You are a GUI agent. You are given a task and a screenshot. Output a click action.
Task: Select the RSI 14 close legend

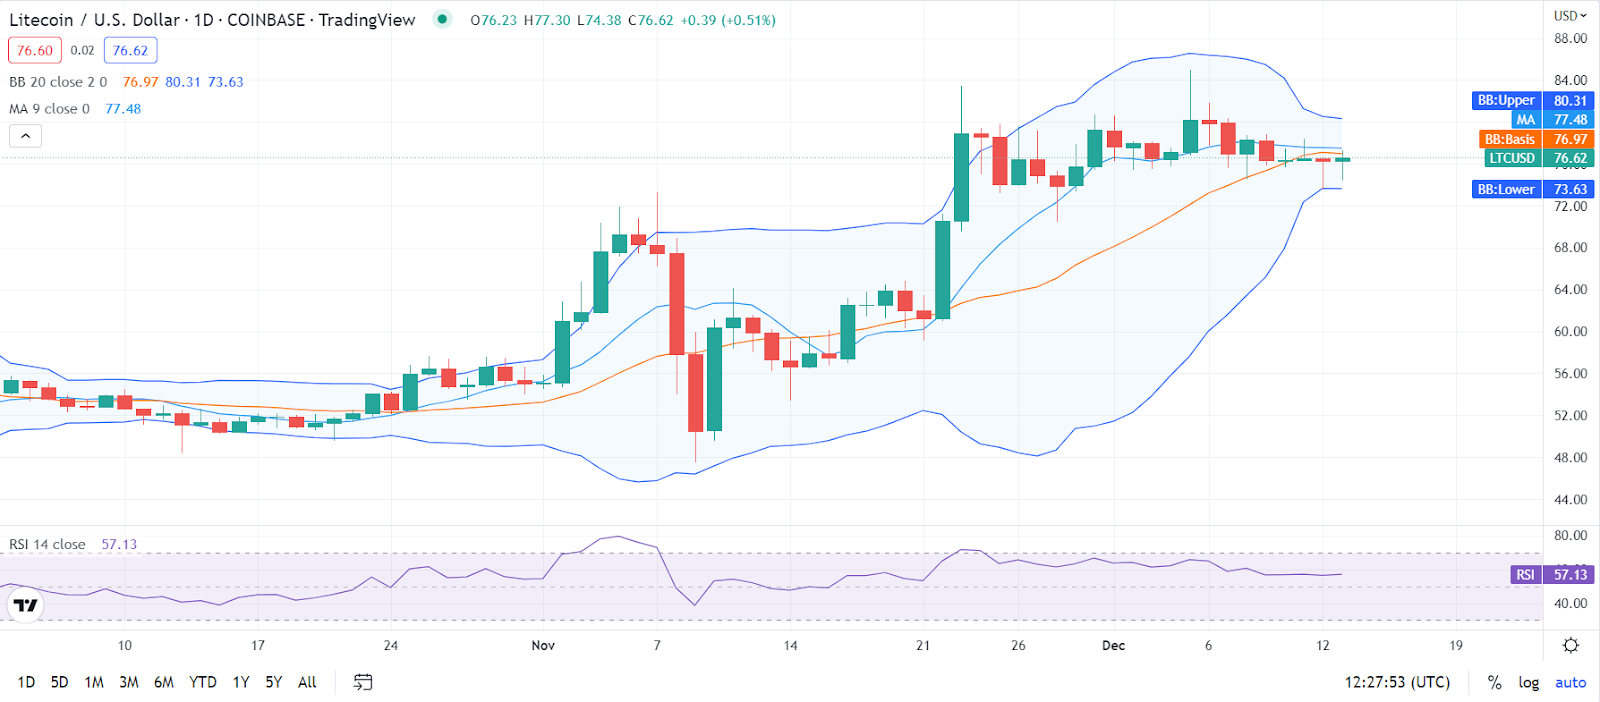(x=47, y=544)
